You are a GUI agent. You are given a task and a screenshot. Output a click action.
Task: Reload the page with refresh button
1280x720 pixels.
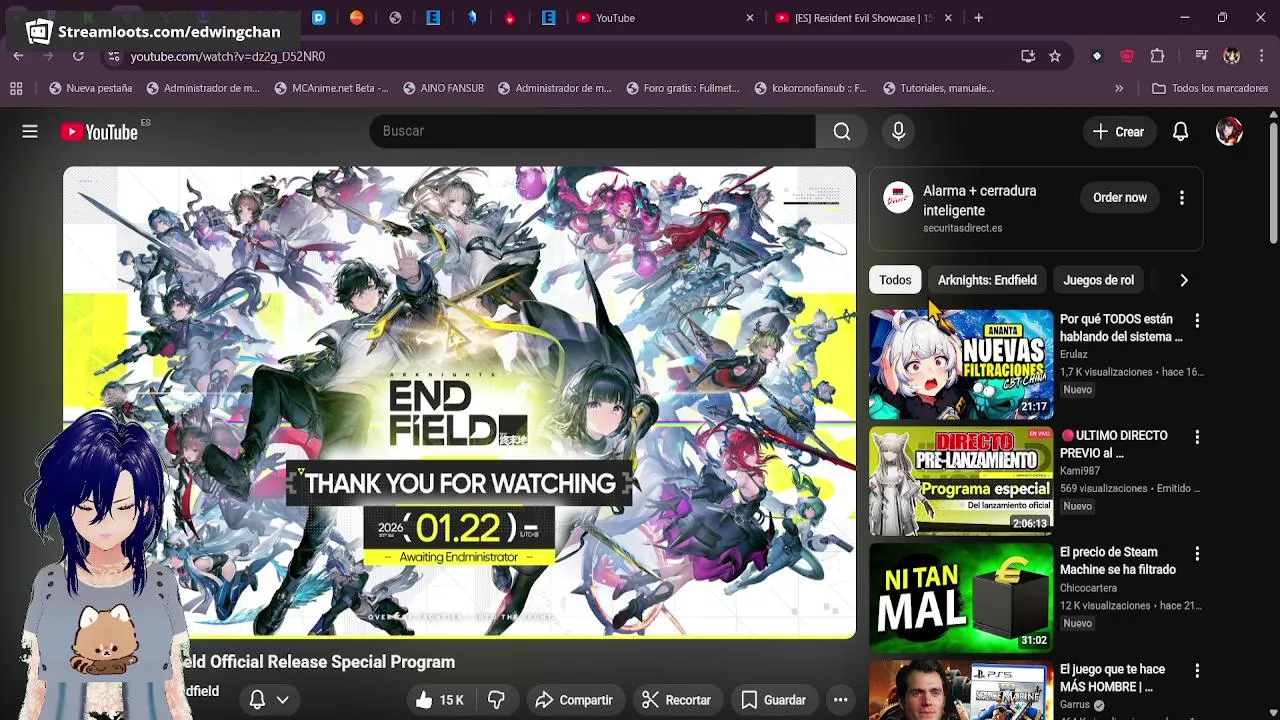coord(78,56)
